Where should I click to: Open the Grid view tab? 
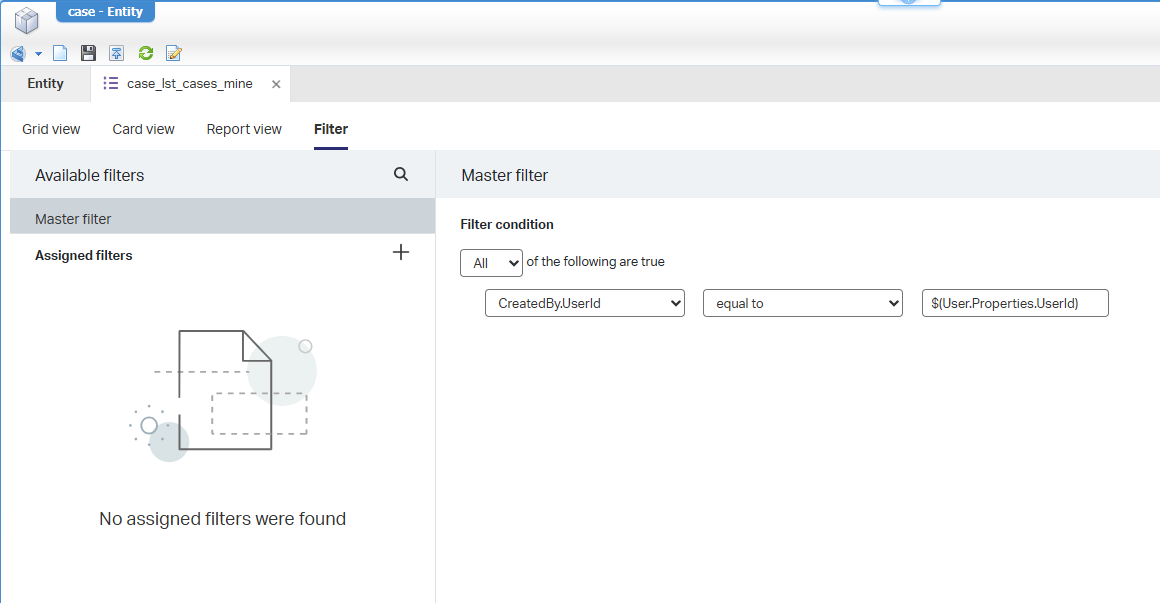pyautogui.click(x=51, y=129)
